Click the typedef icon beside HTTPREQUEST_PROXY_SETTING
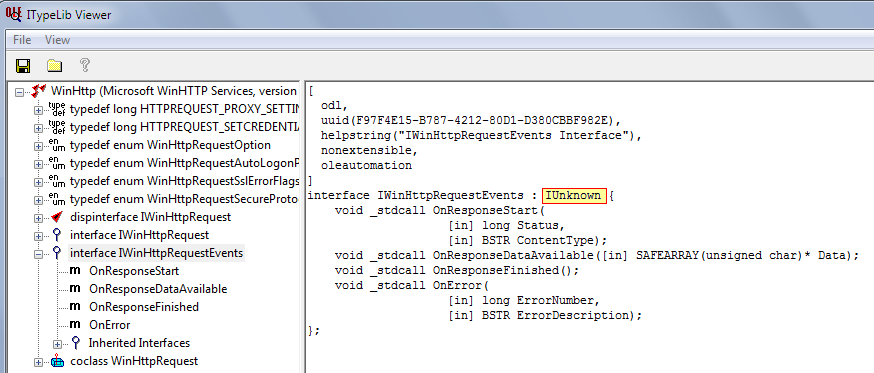 tap(57, 109)
